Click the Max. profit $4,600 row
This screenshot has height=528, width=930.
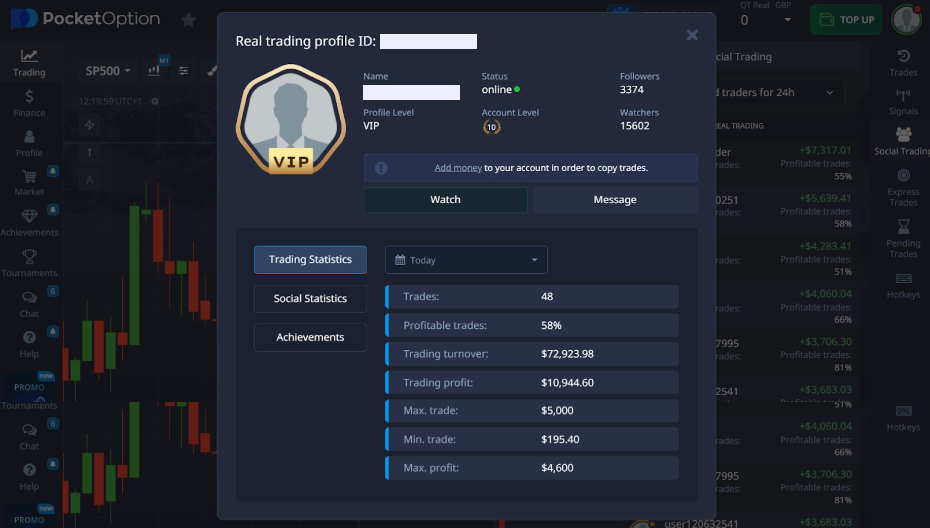coord(532,468)
